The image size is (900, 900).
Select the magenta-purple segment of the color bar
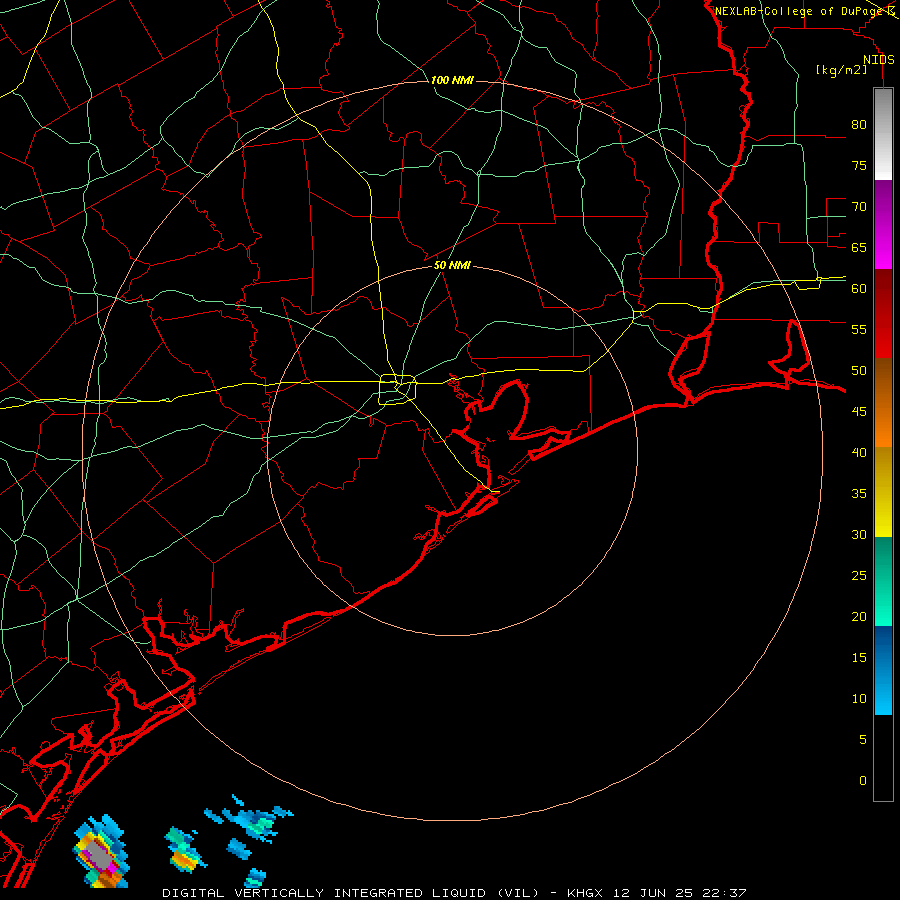pyautogui.click(x=883, y=224)
